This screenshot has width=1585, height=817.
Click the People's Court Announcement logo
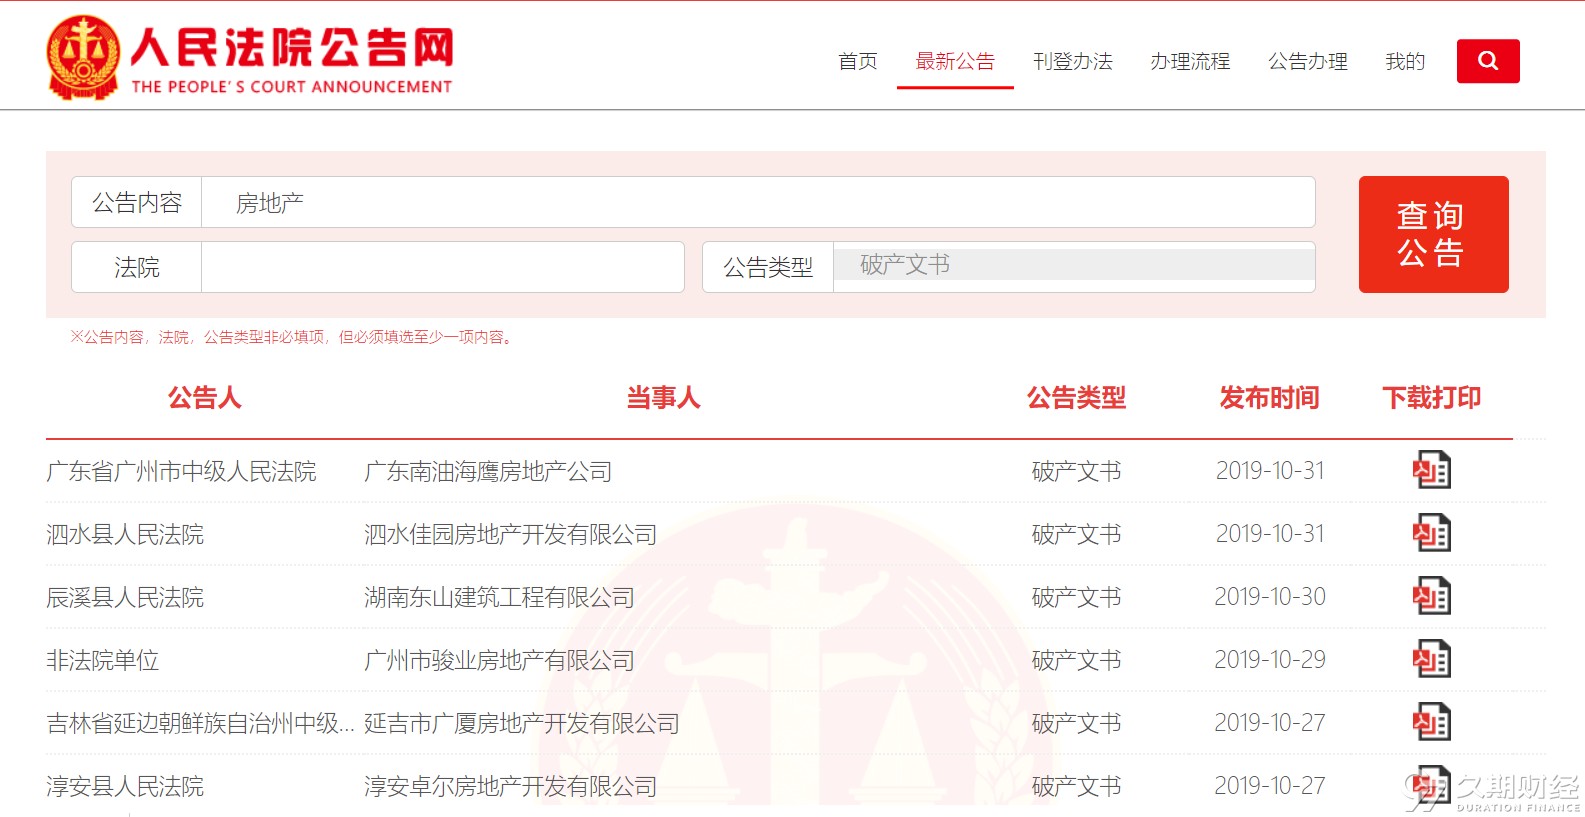250,58
